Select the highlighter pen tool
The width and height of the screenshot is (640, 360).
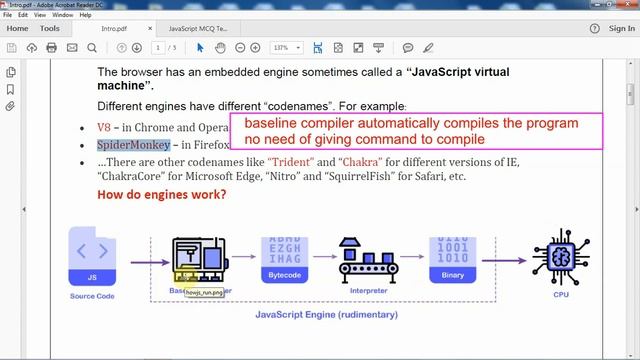pos(428,48)
